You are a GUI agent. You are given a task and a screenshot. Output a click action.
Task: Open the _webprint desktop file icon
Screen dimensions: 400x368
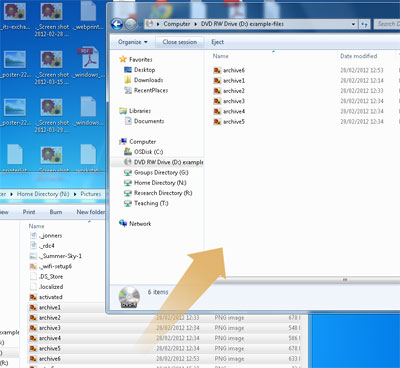[88, 15]
